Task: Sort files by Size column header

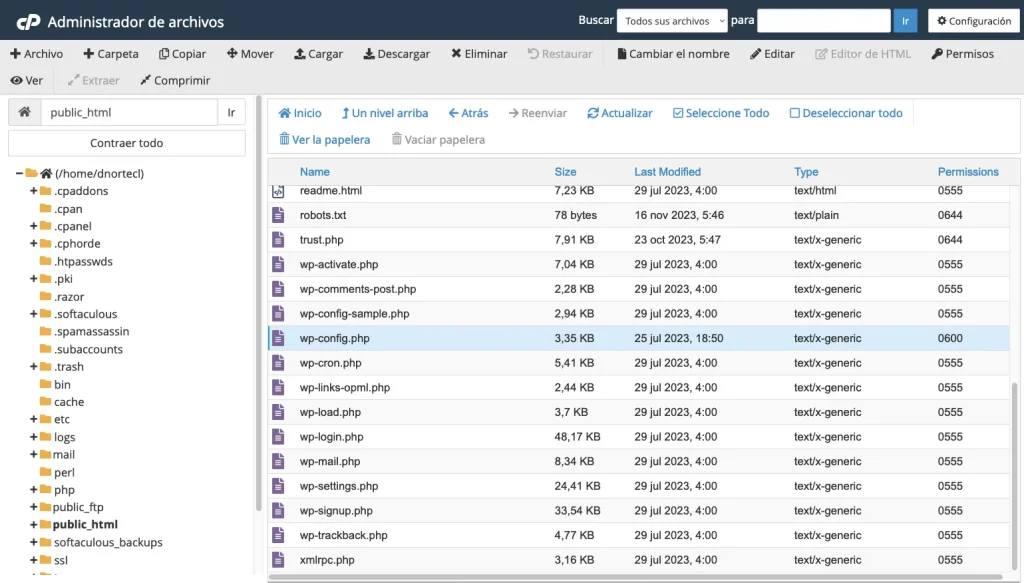Action: [566, 172]
